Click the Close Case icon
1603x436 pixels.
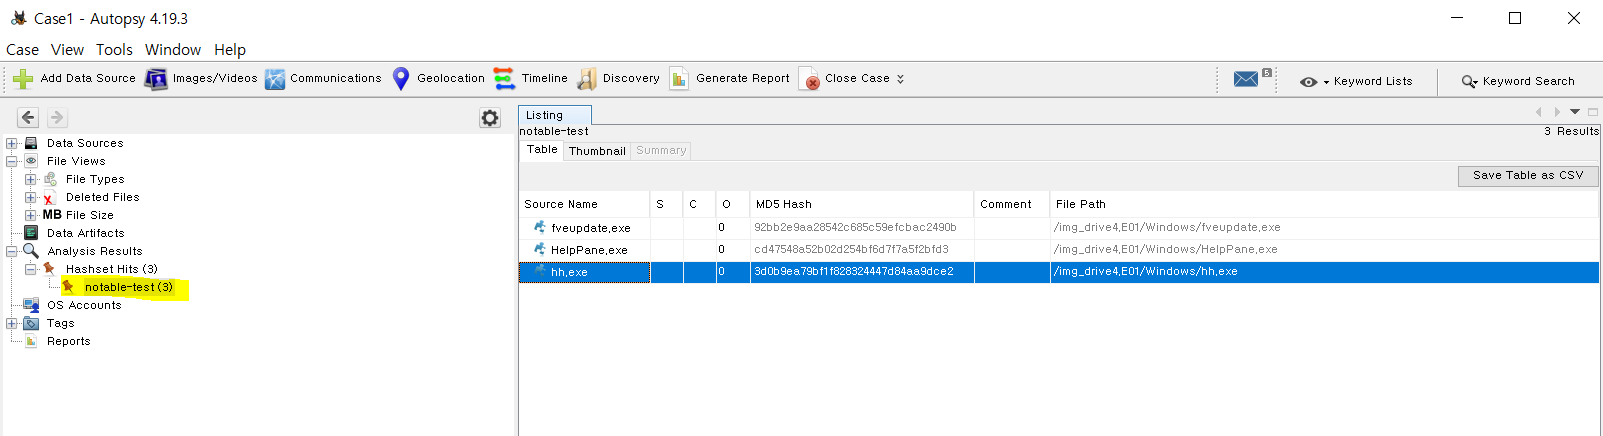coord(809,79)
